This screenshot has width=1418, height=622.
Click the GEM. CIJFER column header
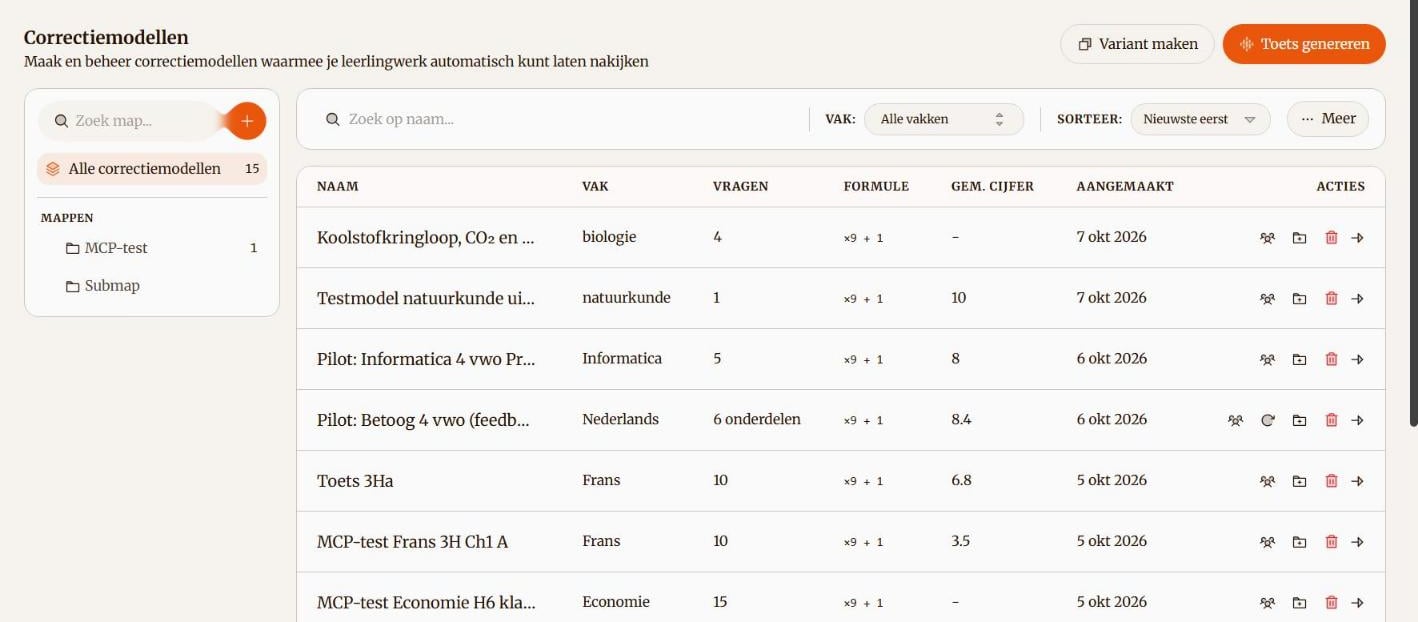point(992,187)
